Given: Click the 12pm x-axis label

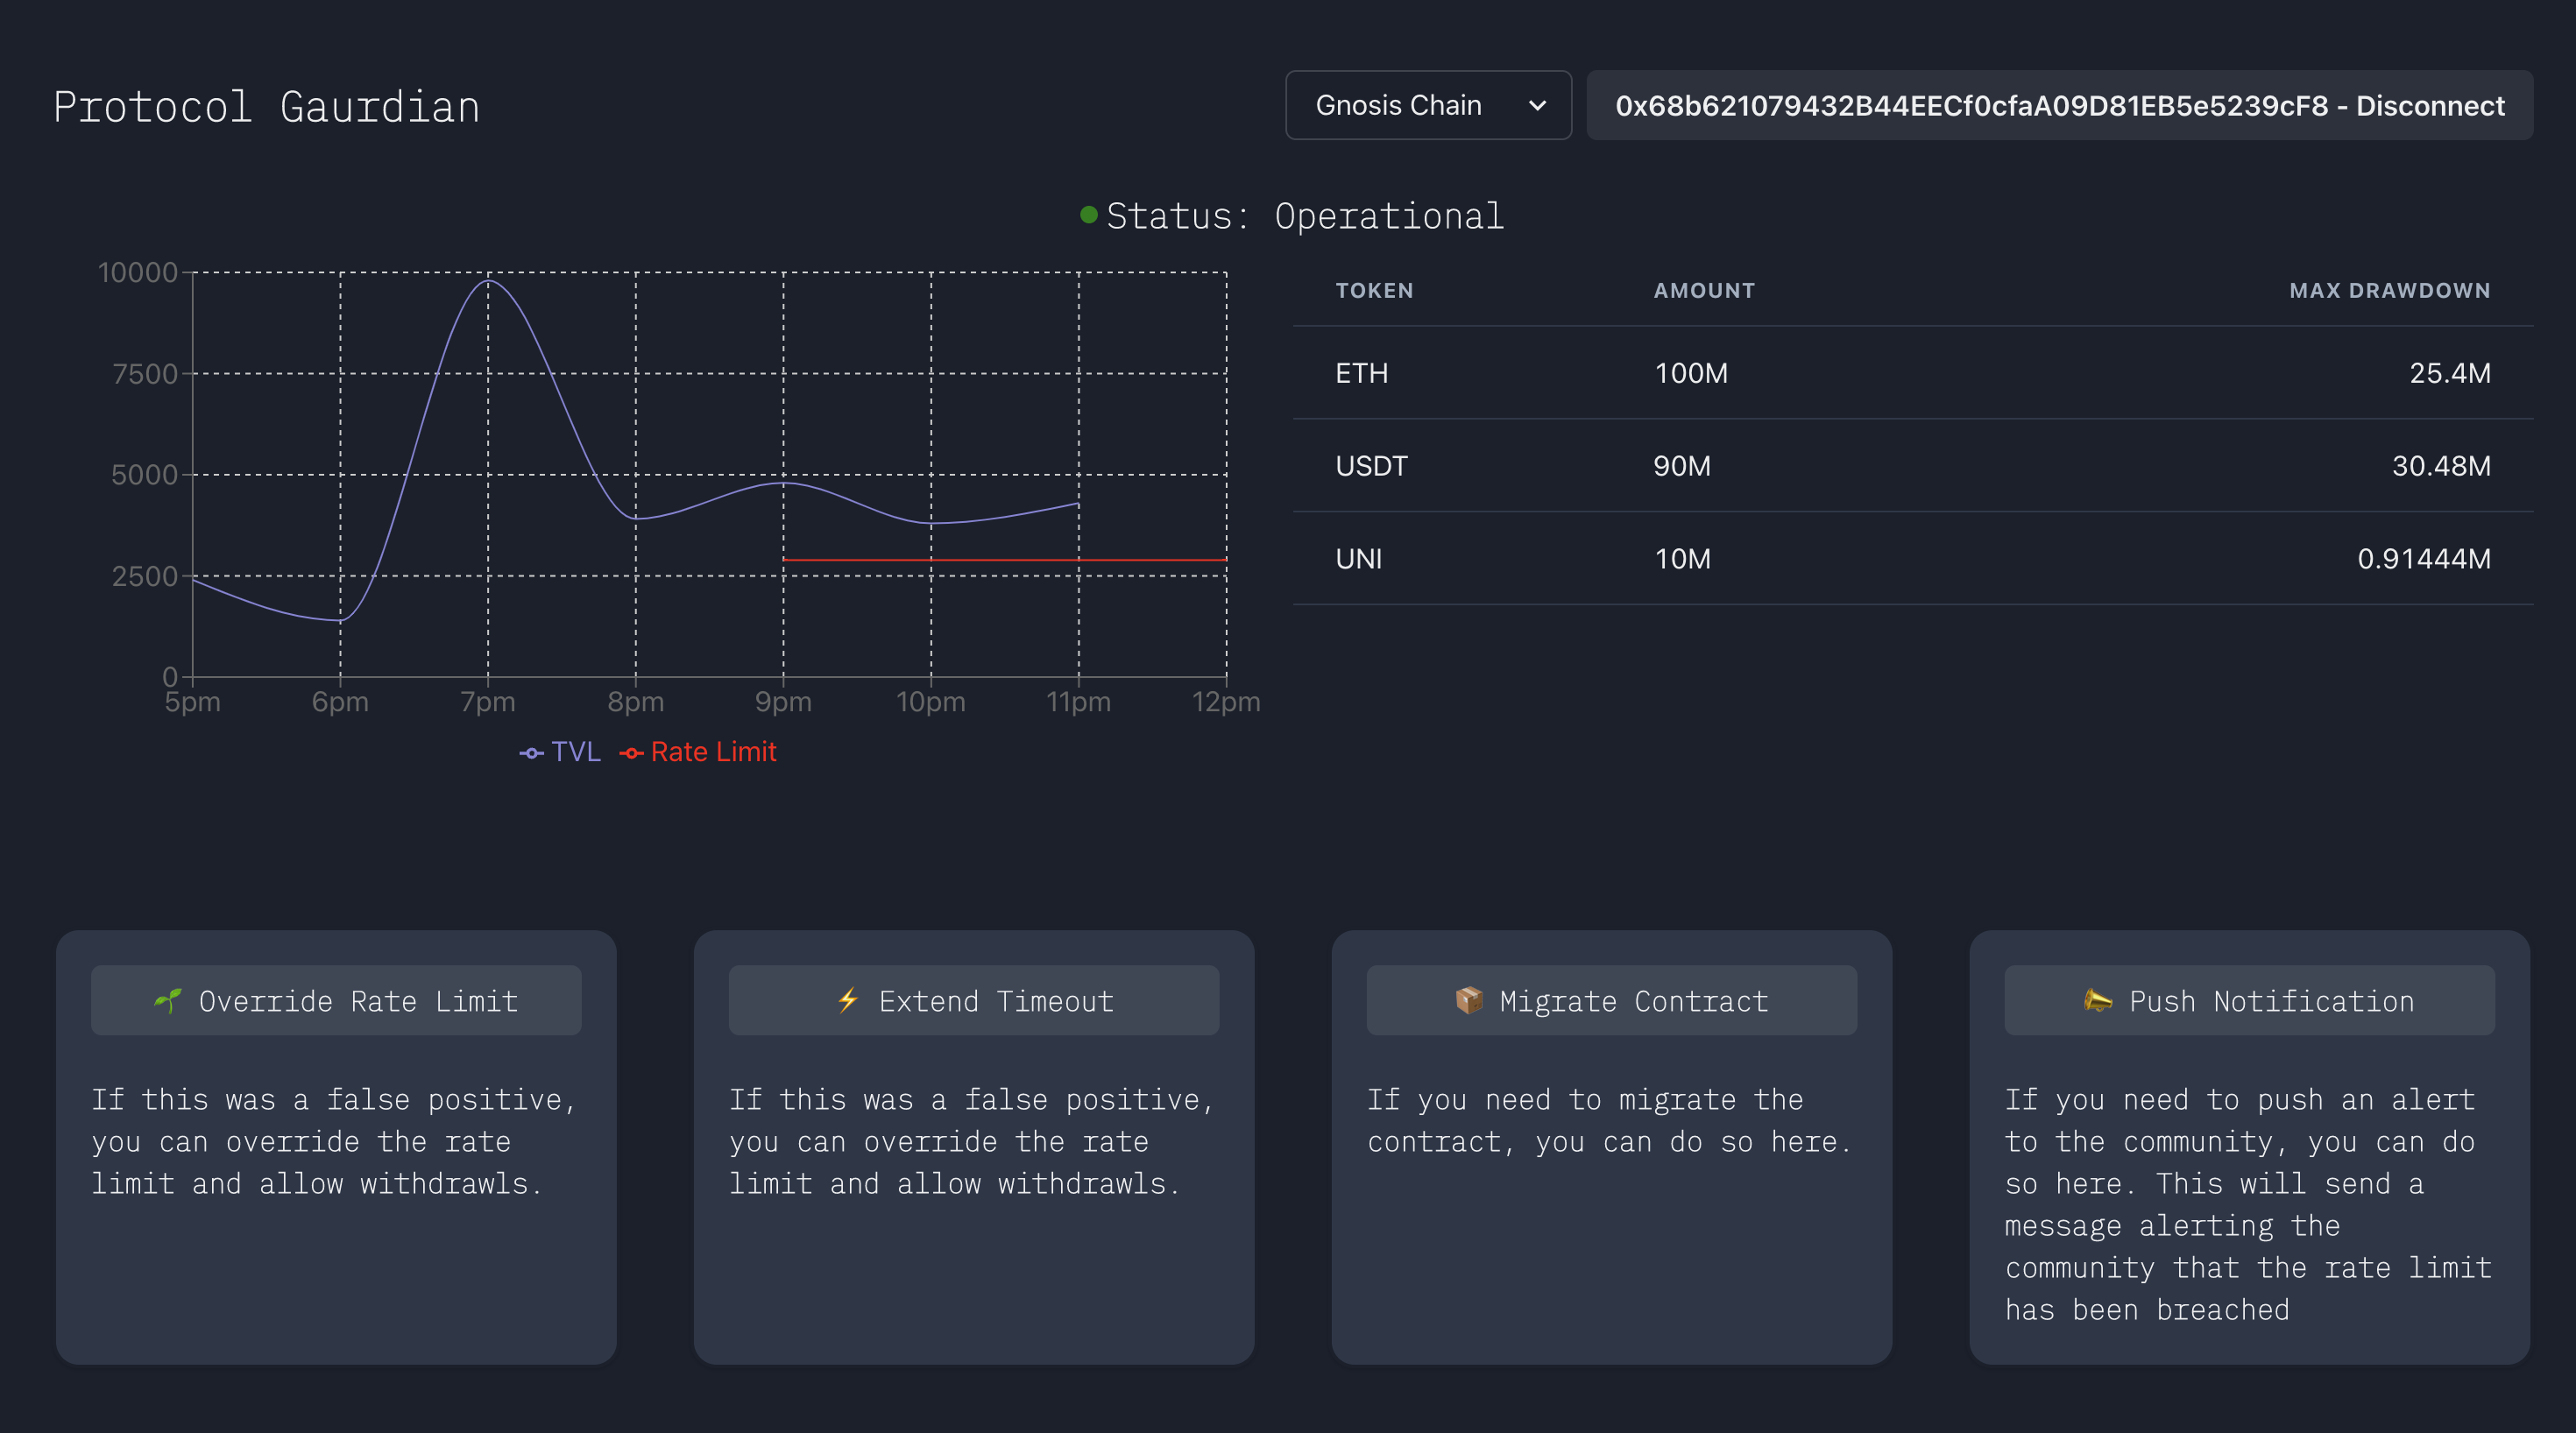Looking at the screenshot, I should point(1226,702).
